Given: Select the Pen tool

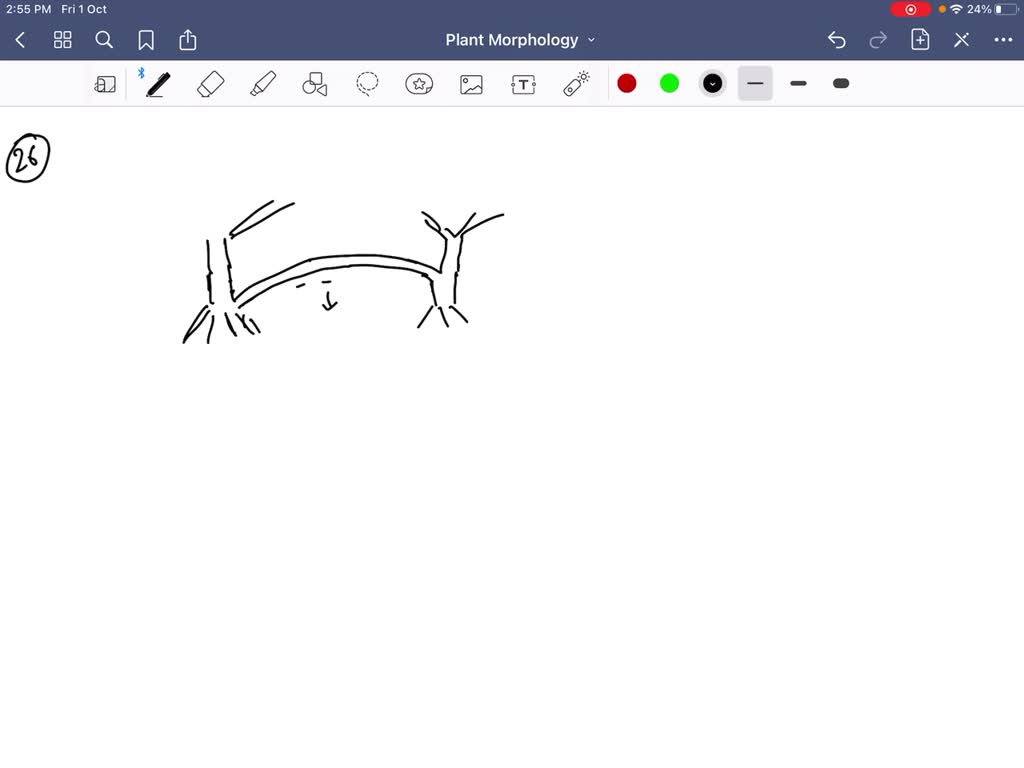Looking at the screenshot, I should (157, 84).
